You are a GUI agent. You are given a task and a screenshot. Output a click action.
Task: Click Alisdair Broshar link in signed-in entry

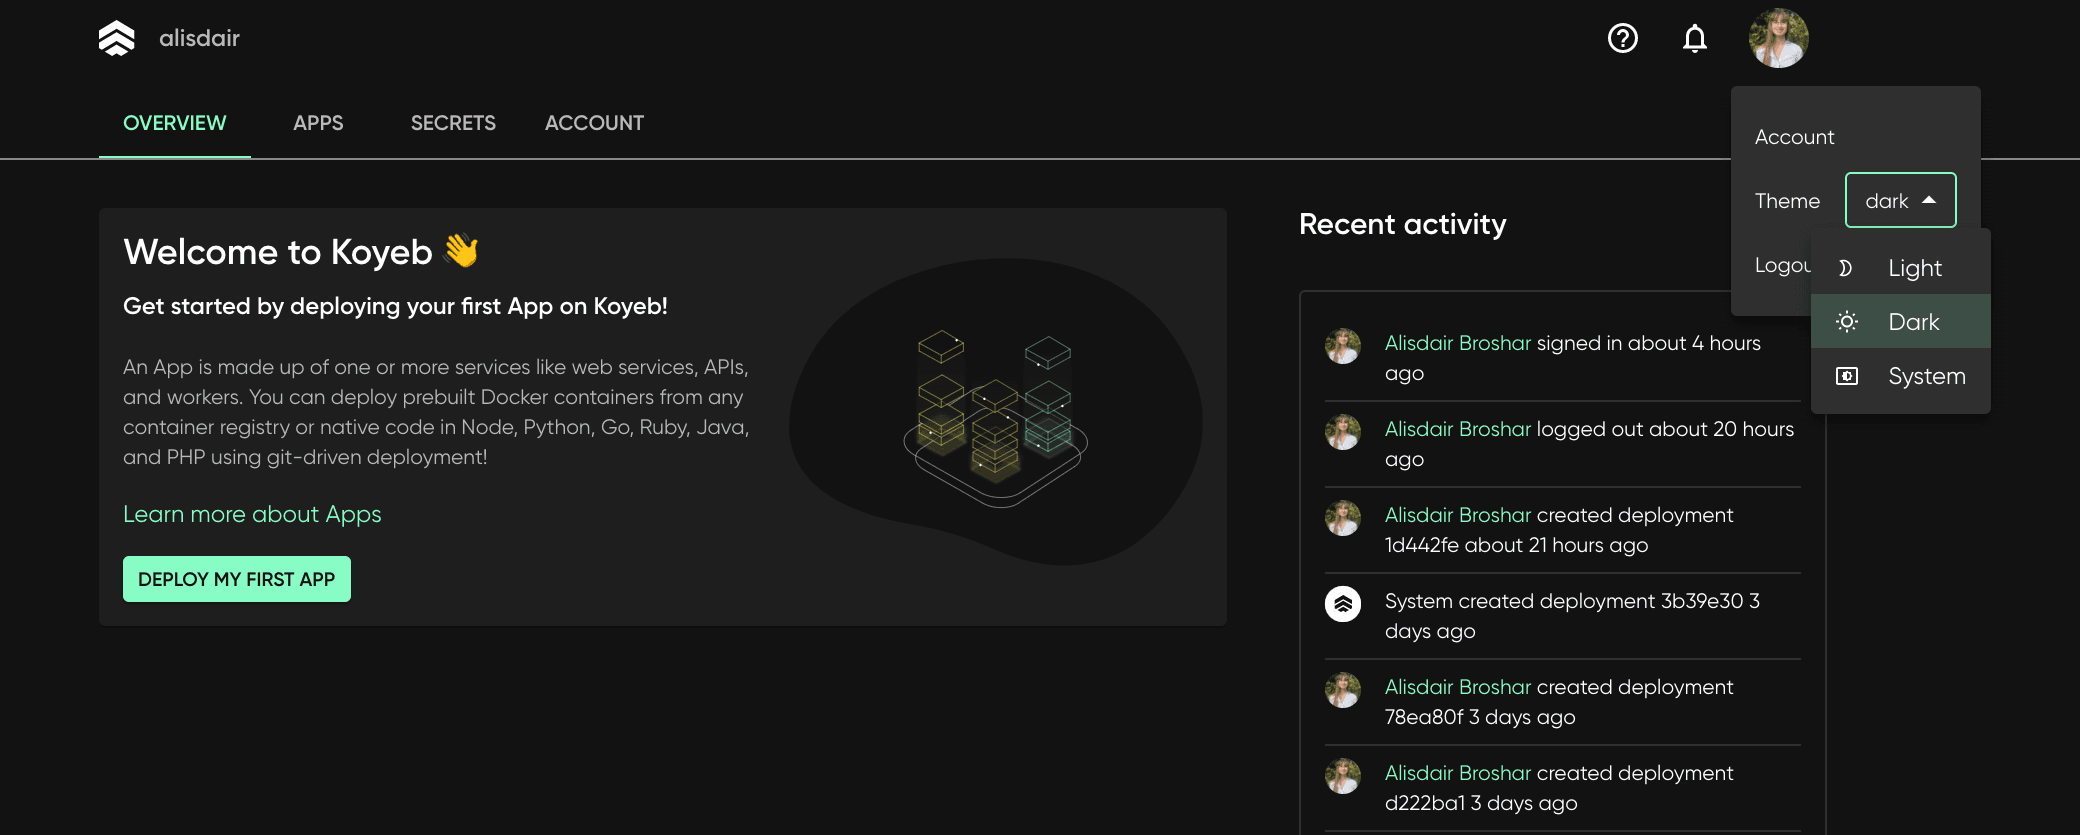(1457, 343)
